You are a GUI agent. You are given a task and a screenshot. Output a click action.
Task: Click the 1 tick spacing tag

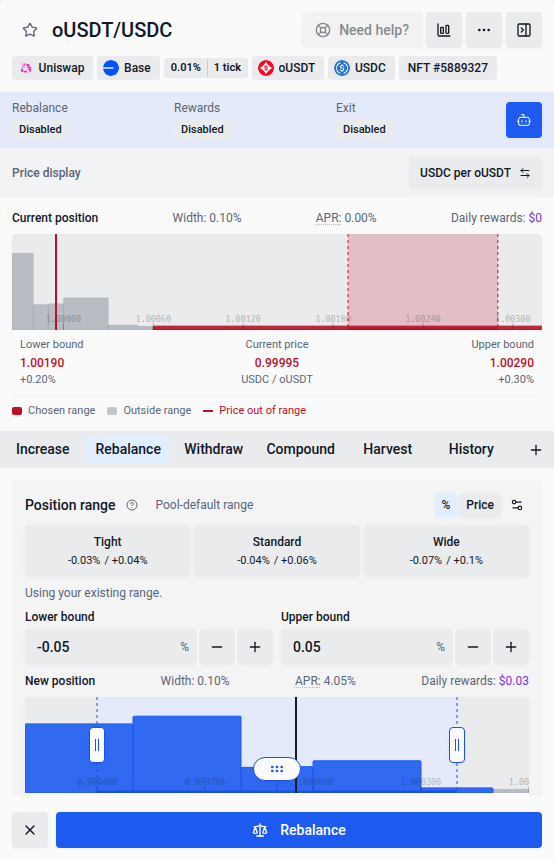coord(228,67)
